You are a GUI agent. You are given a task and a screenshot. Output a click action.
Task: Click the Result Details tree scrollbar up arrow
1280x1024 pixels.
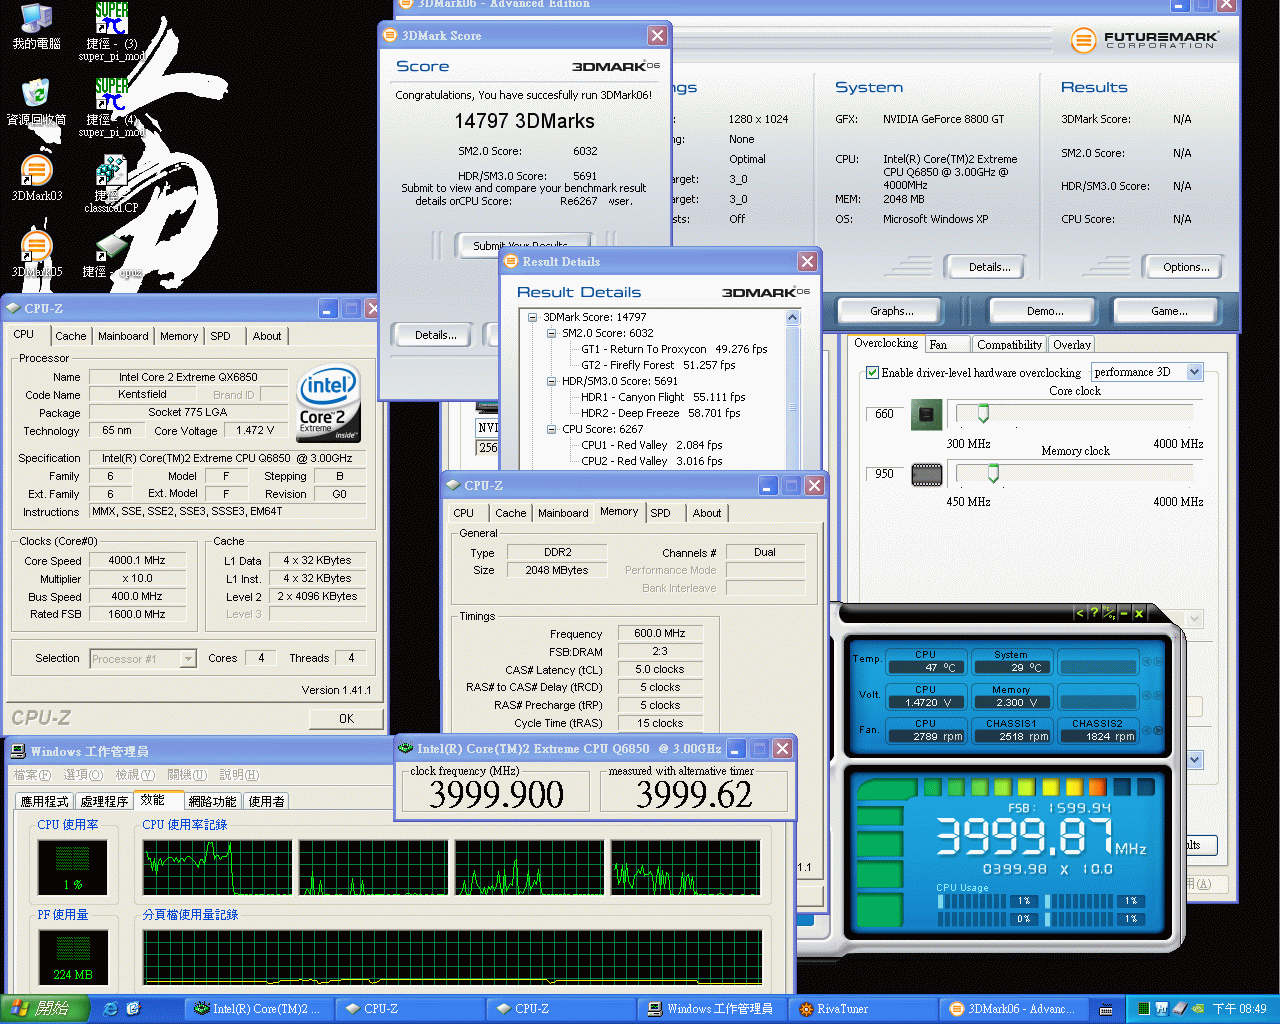793,318
